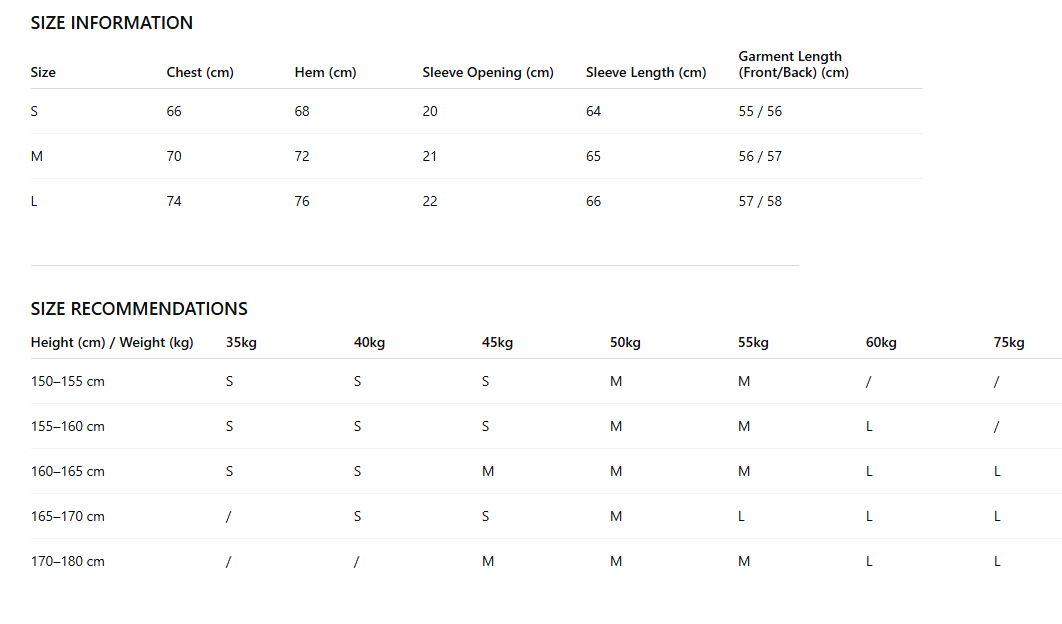Click the 160–165 cm row label
The height and width of the screenshot is (624, 1062).
click(68, 472)
